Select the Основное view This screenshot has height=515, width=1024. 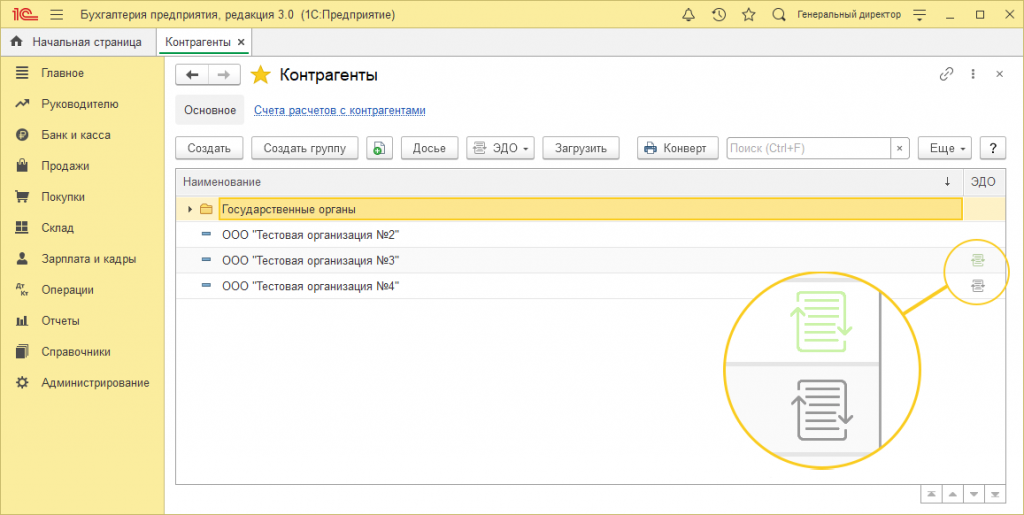(210, 110)
